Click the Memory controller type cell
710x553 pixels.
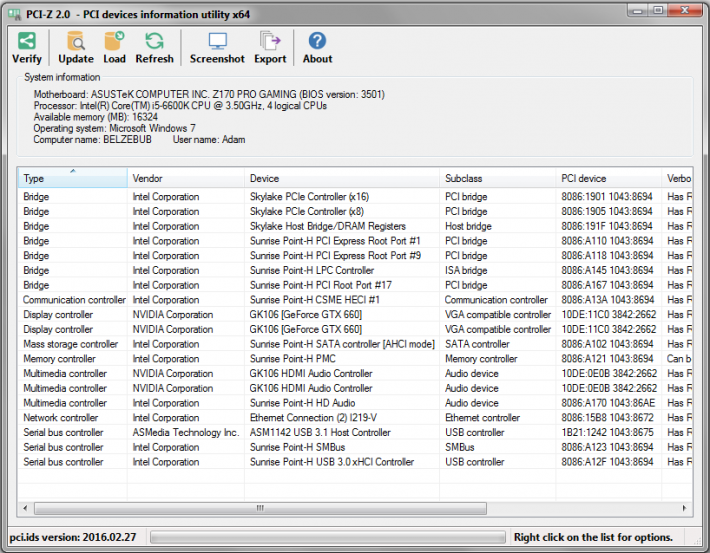pyautogui.click(x=59, y=359)
